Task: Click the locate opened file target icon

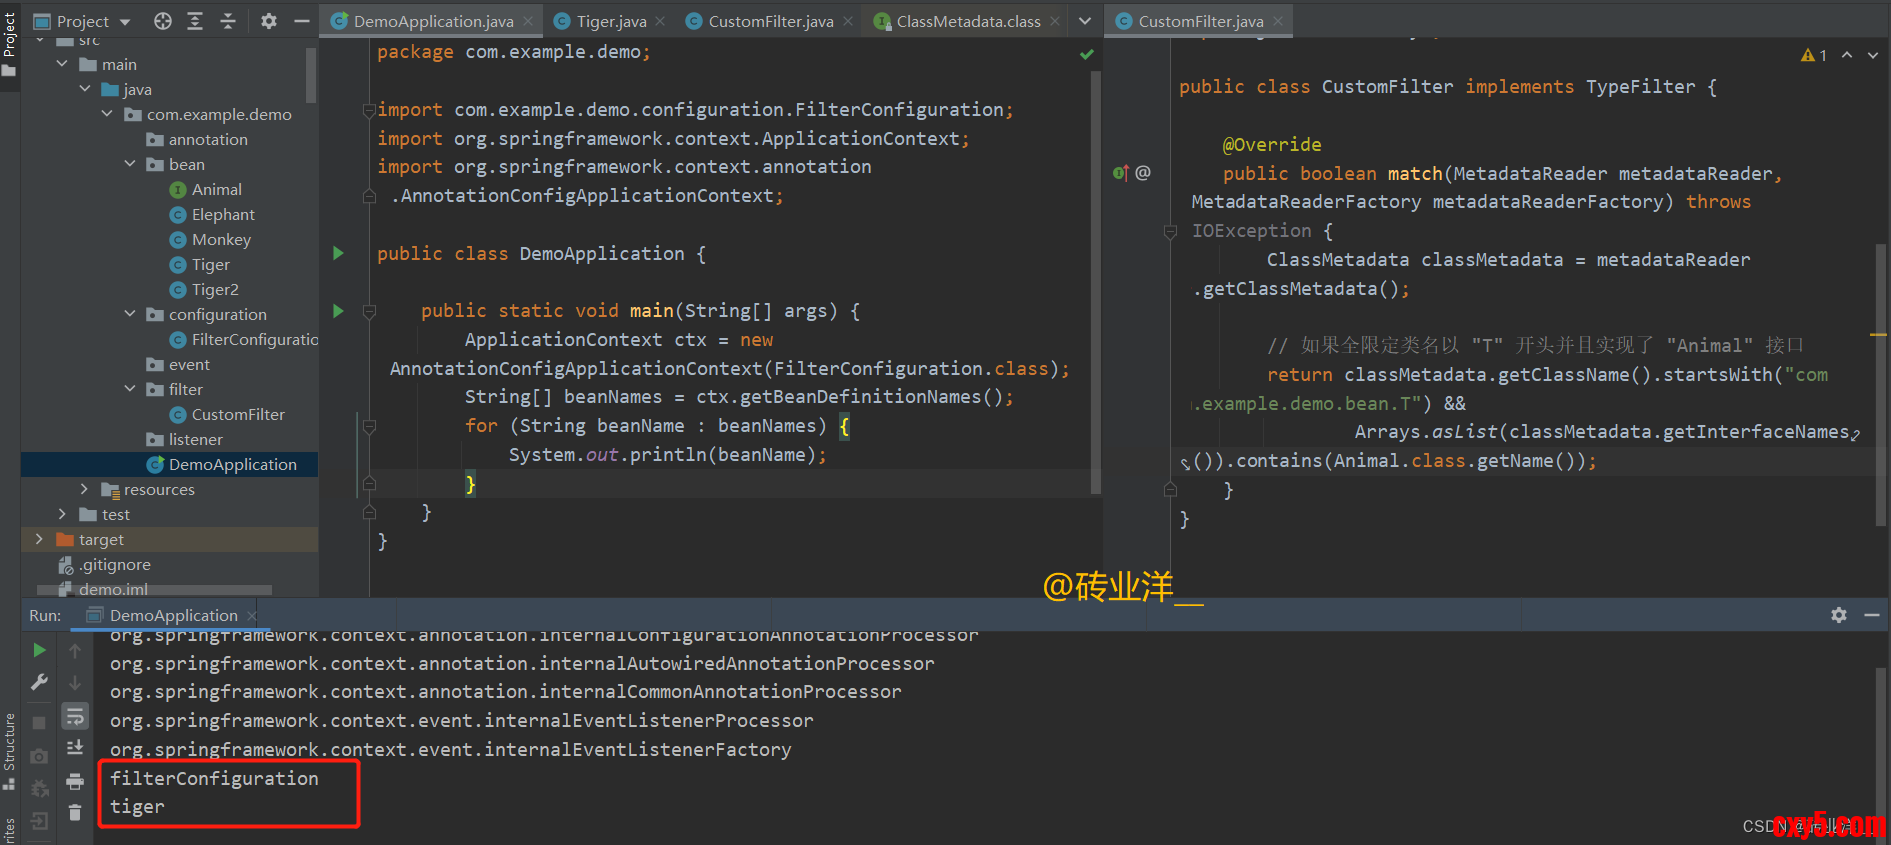Action: 163,21
